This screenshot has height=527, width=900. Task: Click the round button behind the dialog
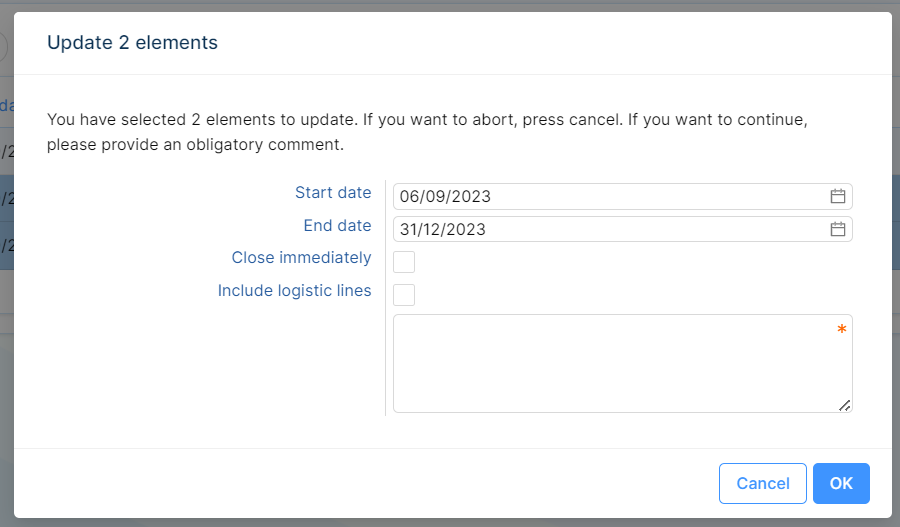point(3,47)
